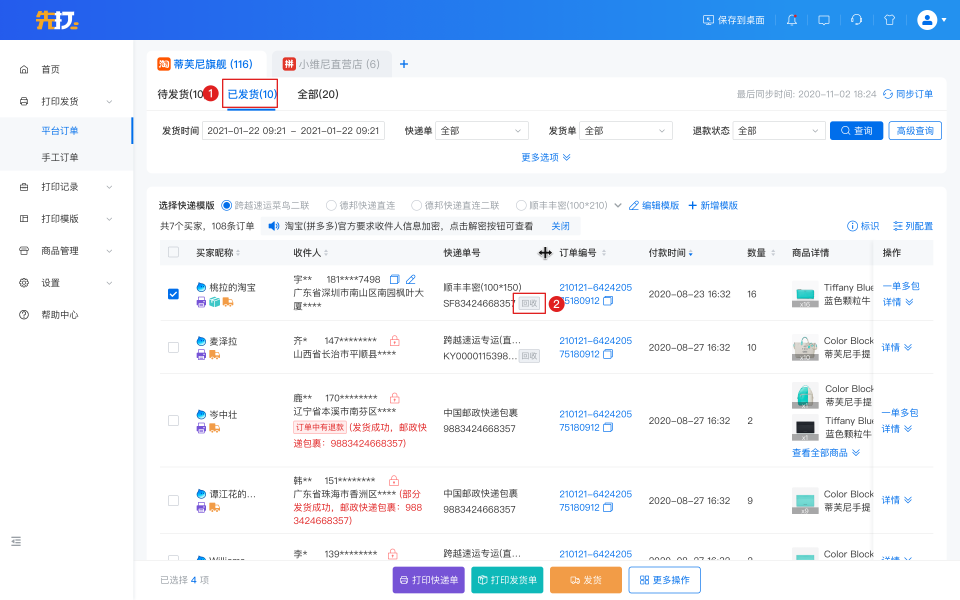This screenshot has width=960, height=600.
Task: Expand 更多选项 filter options
Action: [x=546, y=157]
